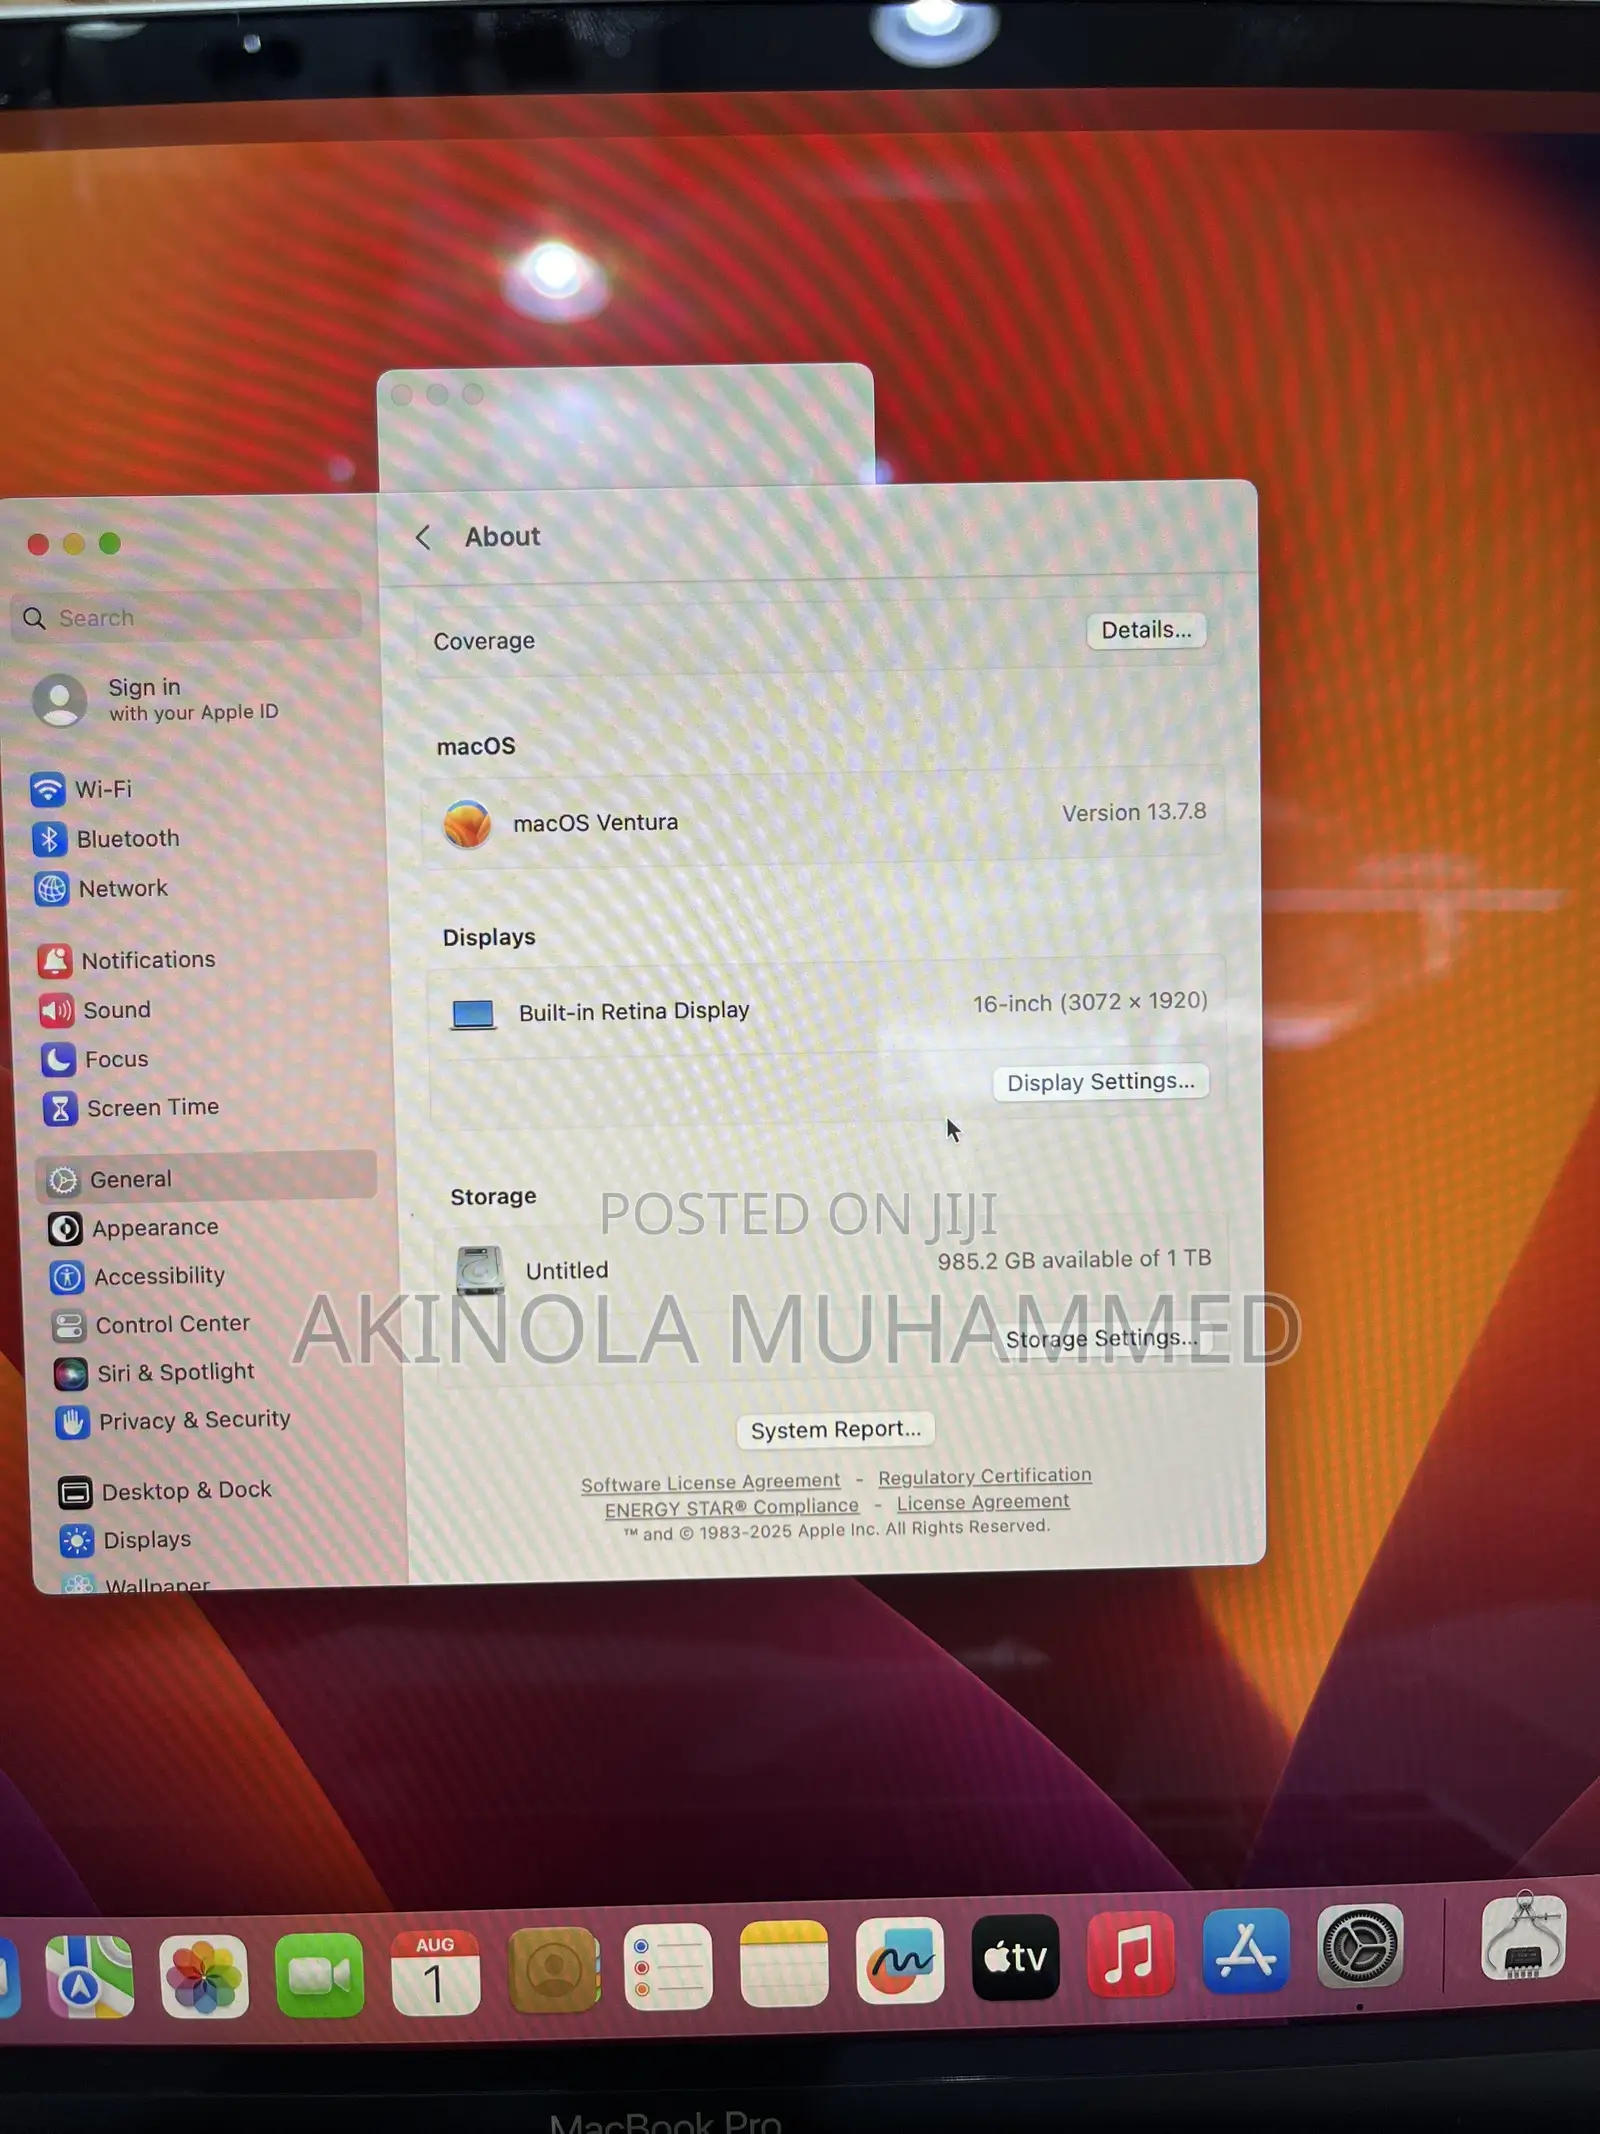Viewport: 1600px width, 2134px height.
Task: Open Contacts from the Dock
Action: tap(553, 1970)
